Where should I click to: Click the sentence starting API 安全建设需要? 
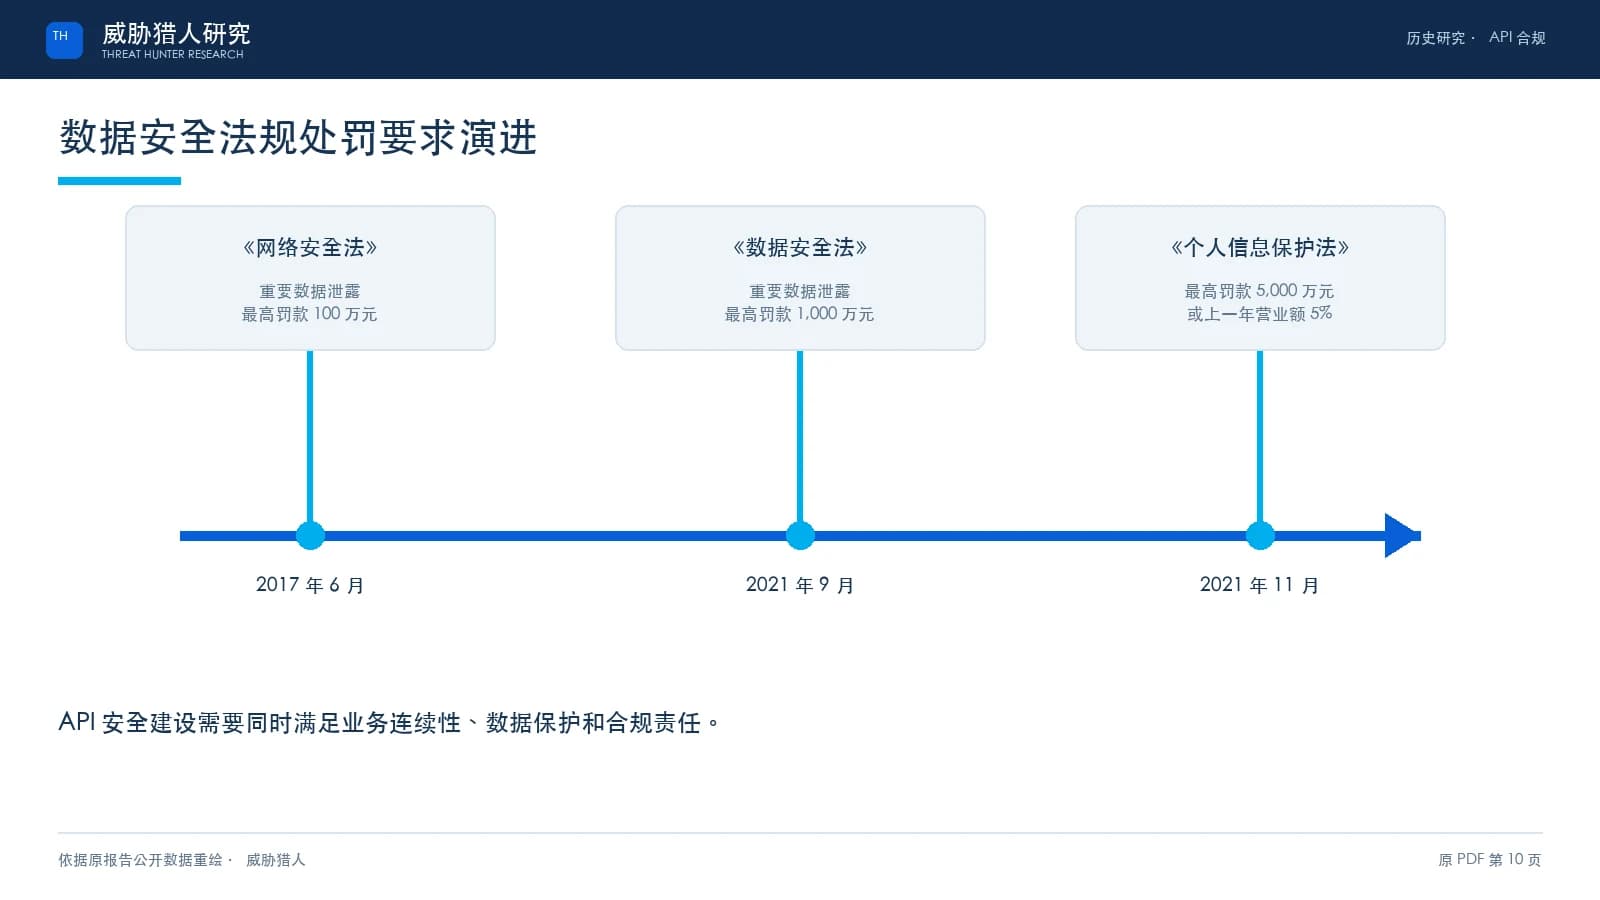(x=389, y=723)
